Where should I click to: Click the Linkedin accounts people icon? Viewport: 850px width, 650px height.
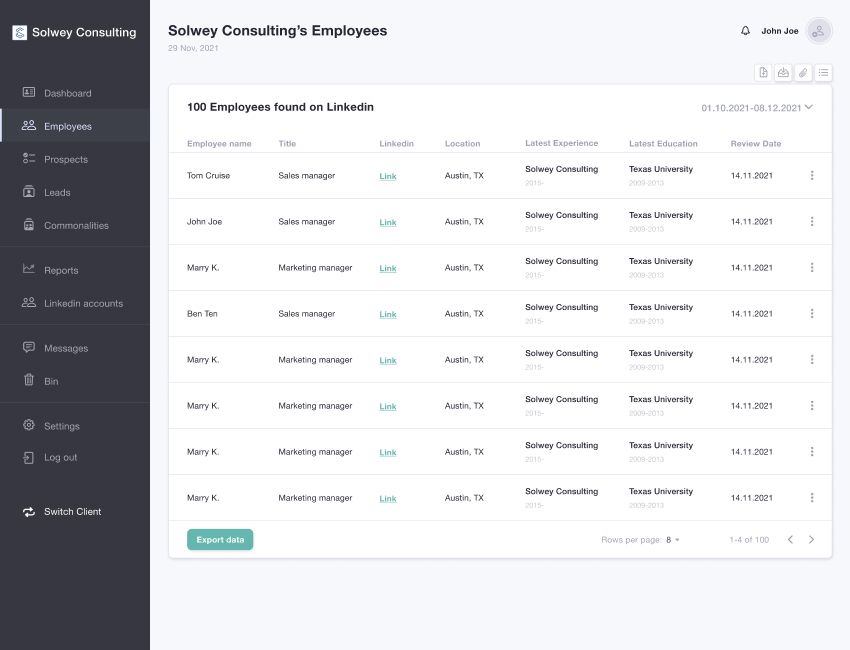29,303
